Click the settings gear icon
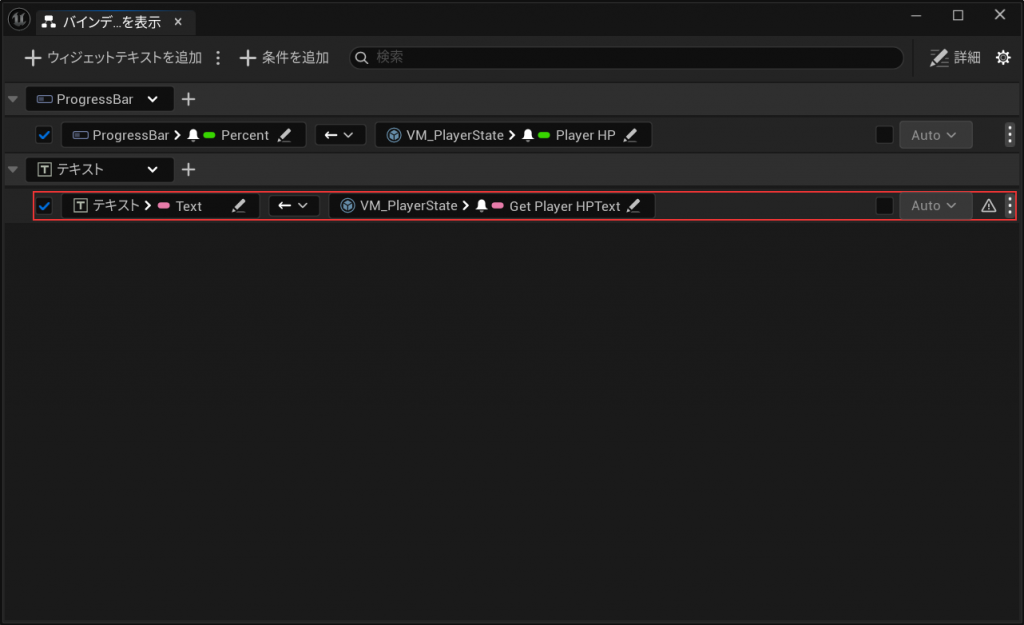Viewport: 1024px width, 625px height. [1003, 58]
